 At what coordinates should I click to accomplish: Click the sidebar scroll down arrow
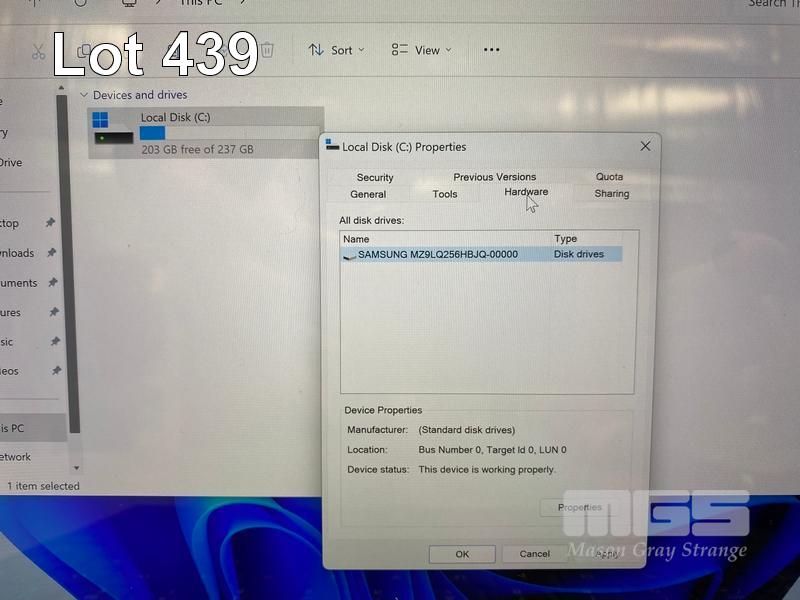76,467
